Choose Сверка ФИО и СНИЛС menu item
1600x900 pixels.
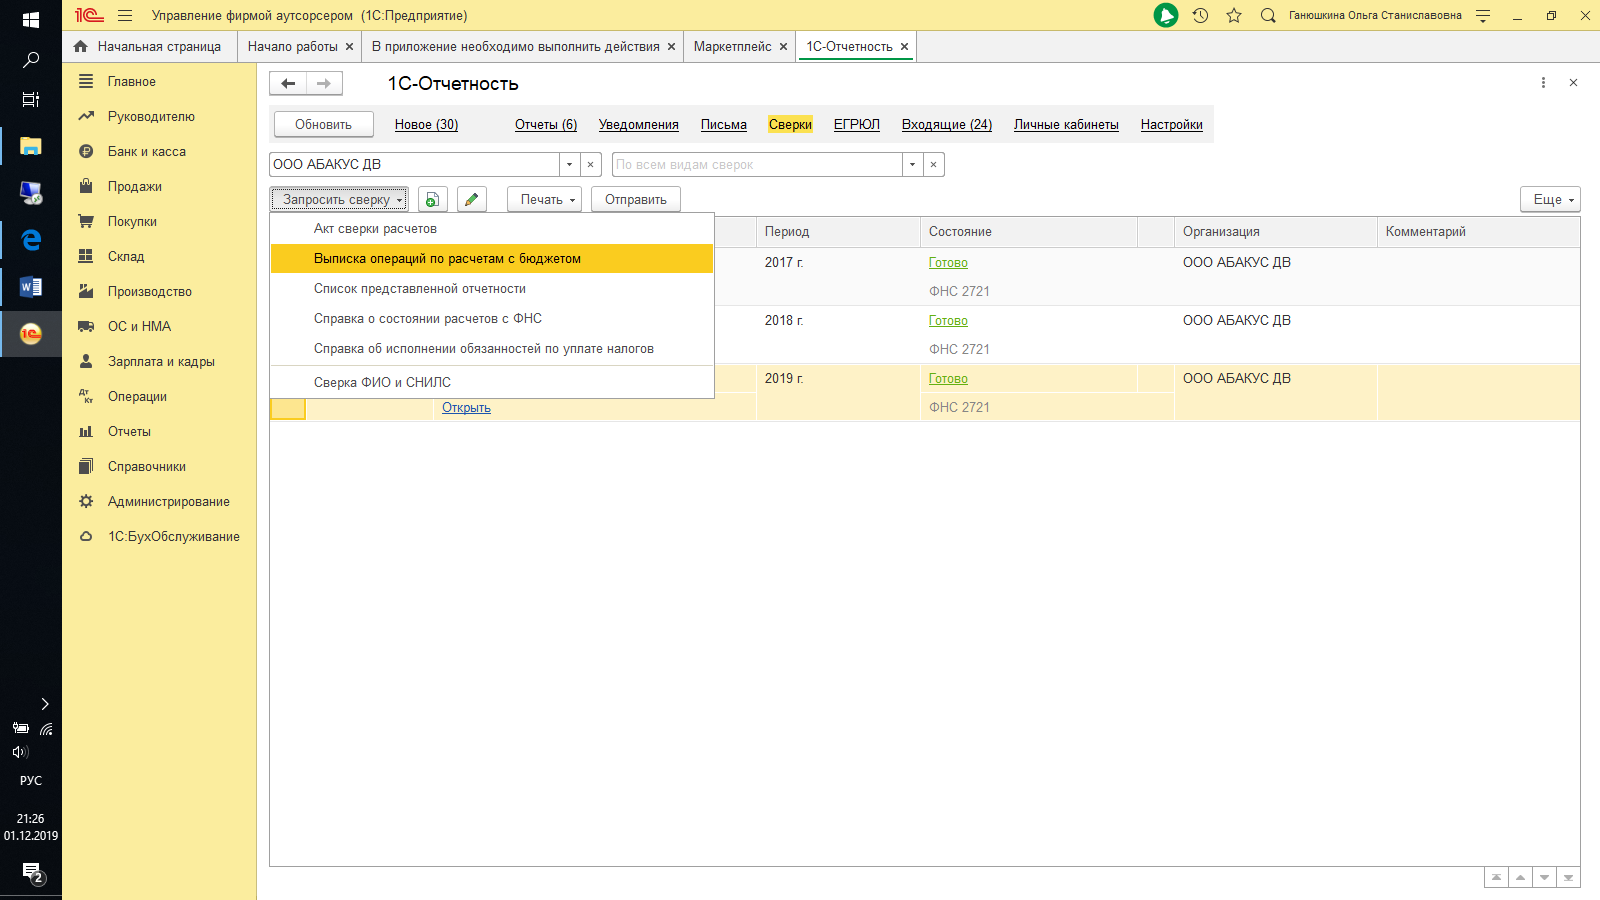[382, 383]
